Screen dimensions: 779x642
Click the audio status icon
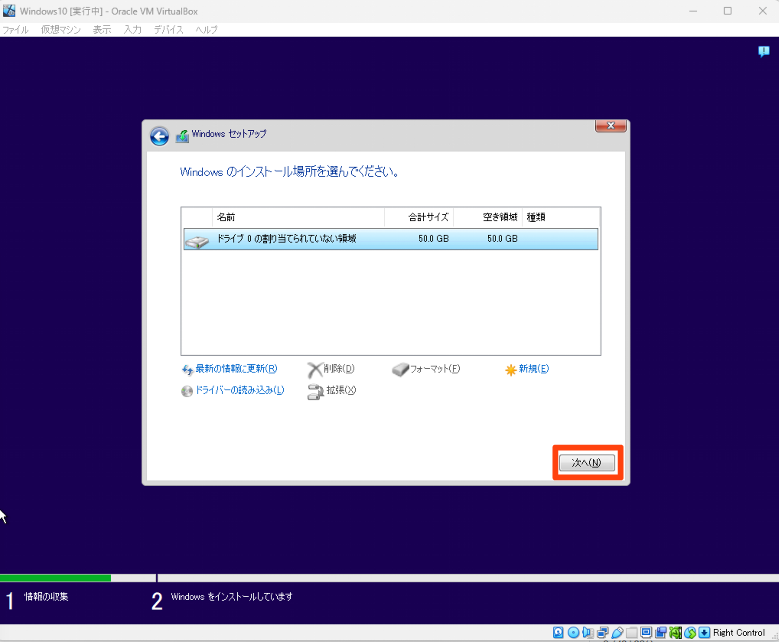[588, 633]
